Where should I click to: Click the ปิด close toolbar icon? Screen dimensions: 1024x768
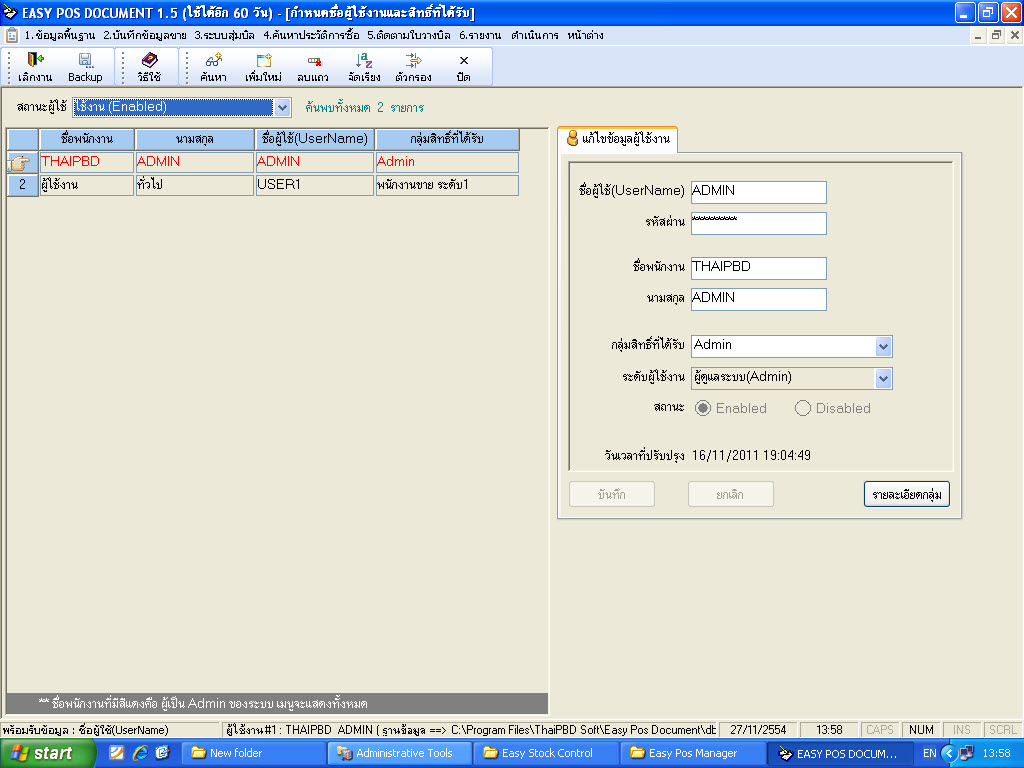464,67
